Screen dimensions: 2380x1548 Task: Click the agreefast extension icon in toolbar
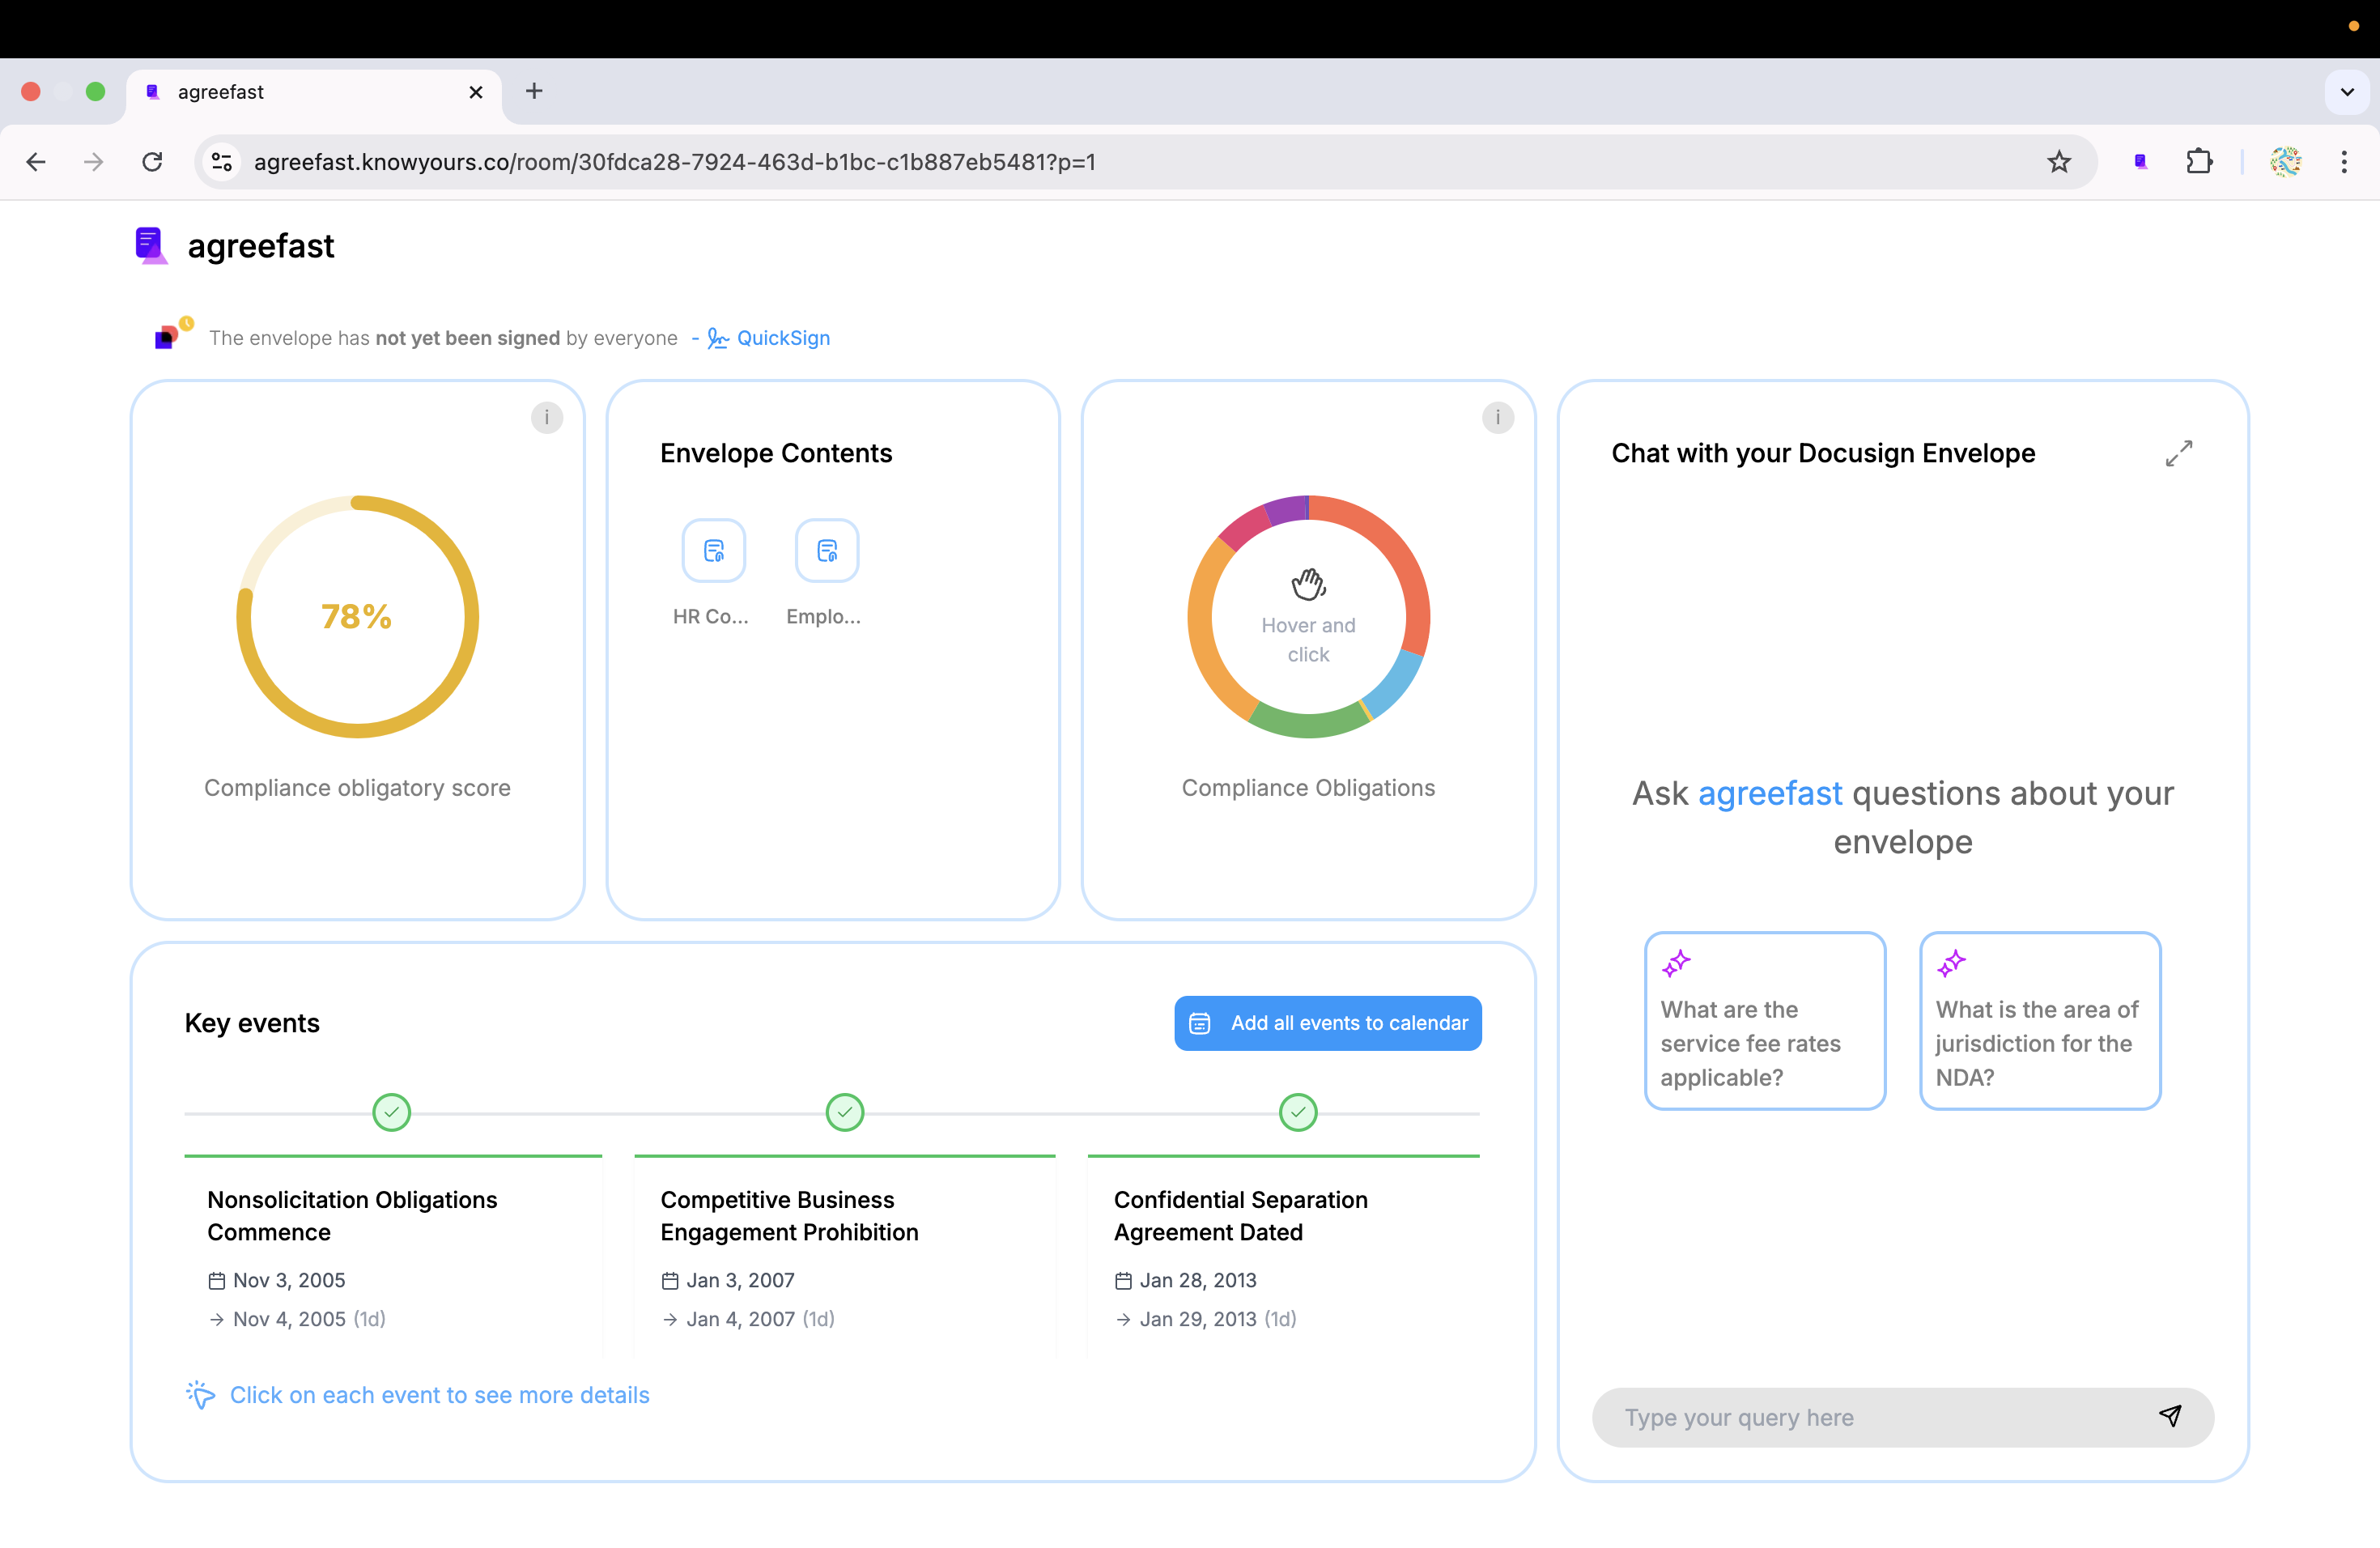2140,162
